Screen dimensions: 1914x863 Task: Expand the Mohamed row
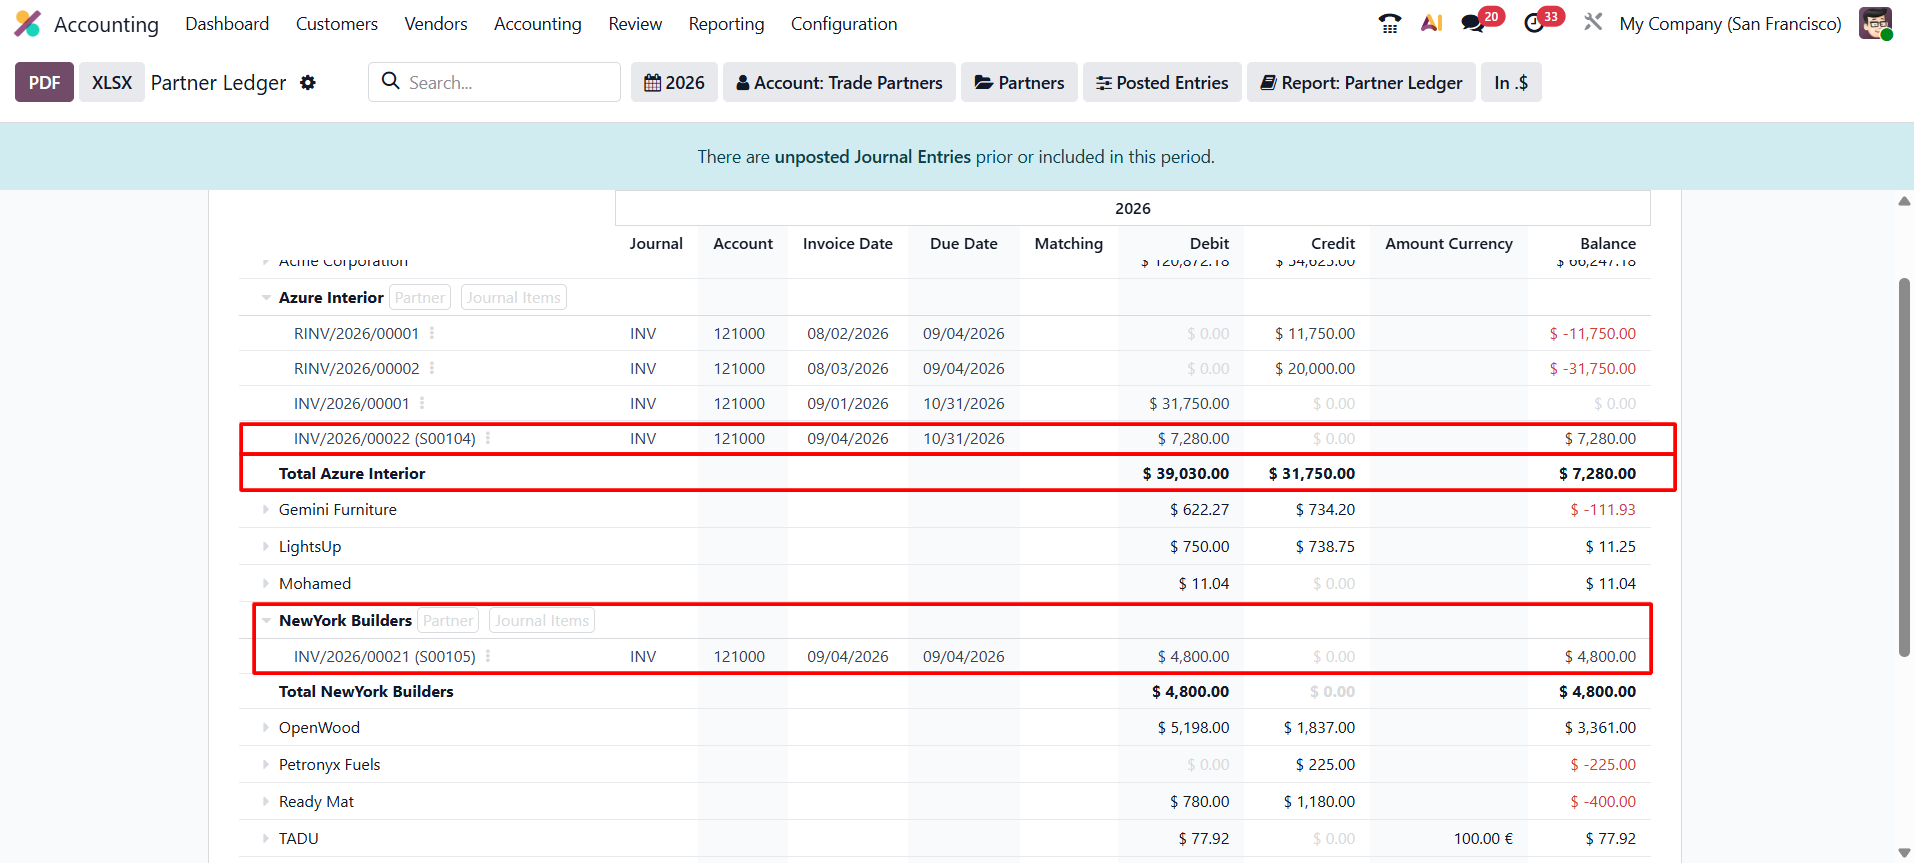[266, 583]
